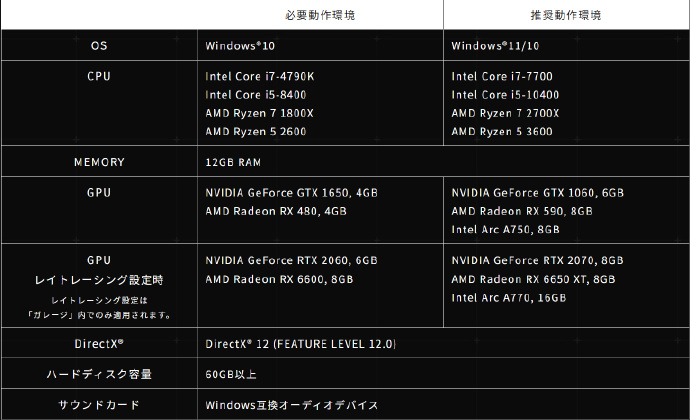This screenshot has width=690, height=420.
Task: Select the サウンドカード row label
Action: tap(99, 405)
